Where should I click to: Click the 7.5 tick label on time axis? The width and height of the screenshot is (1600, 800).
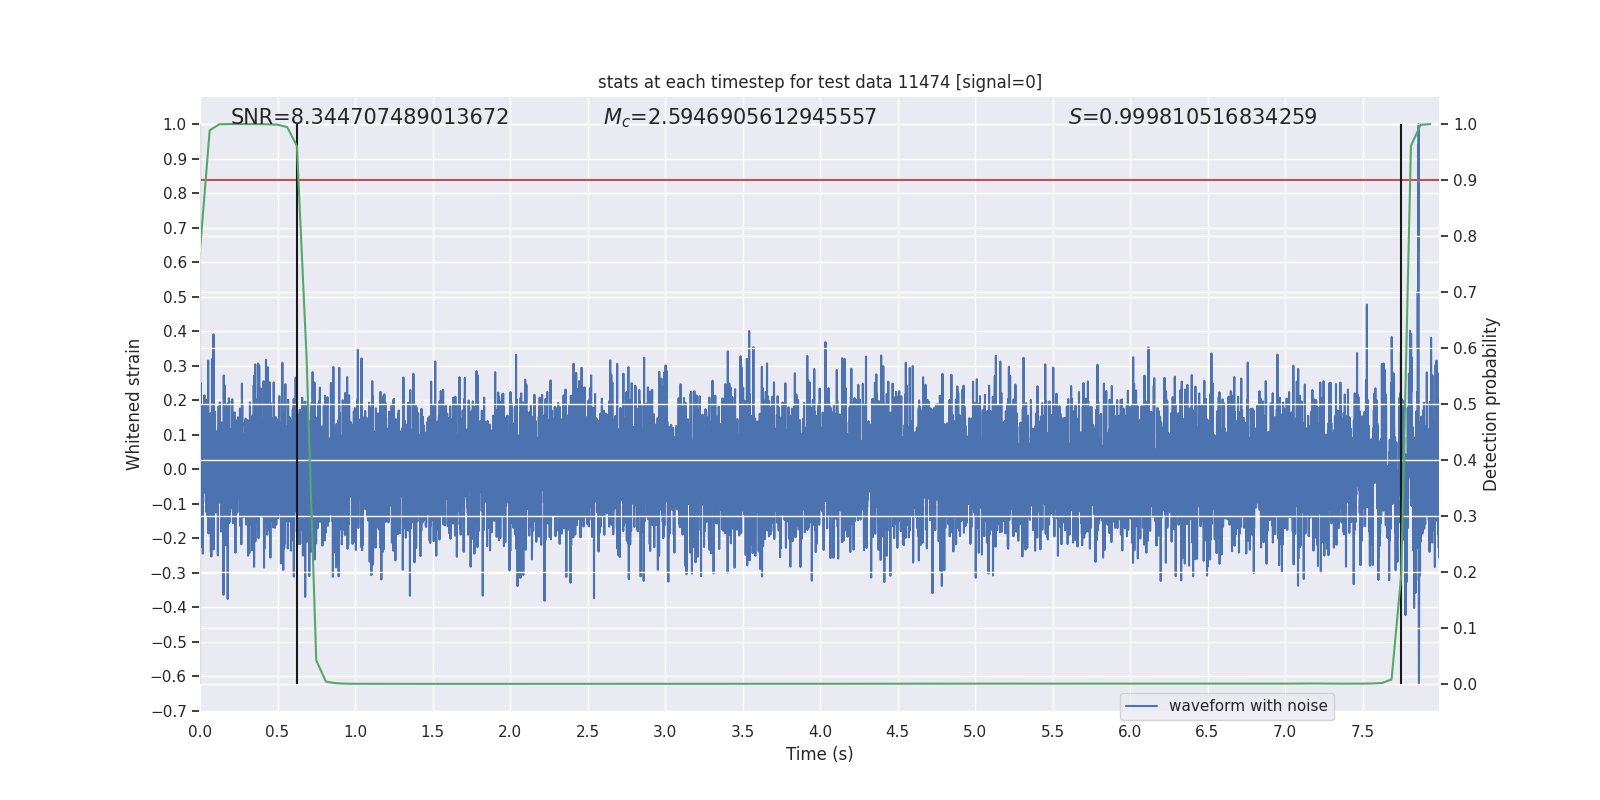coord(1362,732)
